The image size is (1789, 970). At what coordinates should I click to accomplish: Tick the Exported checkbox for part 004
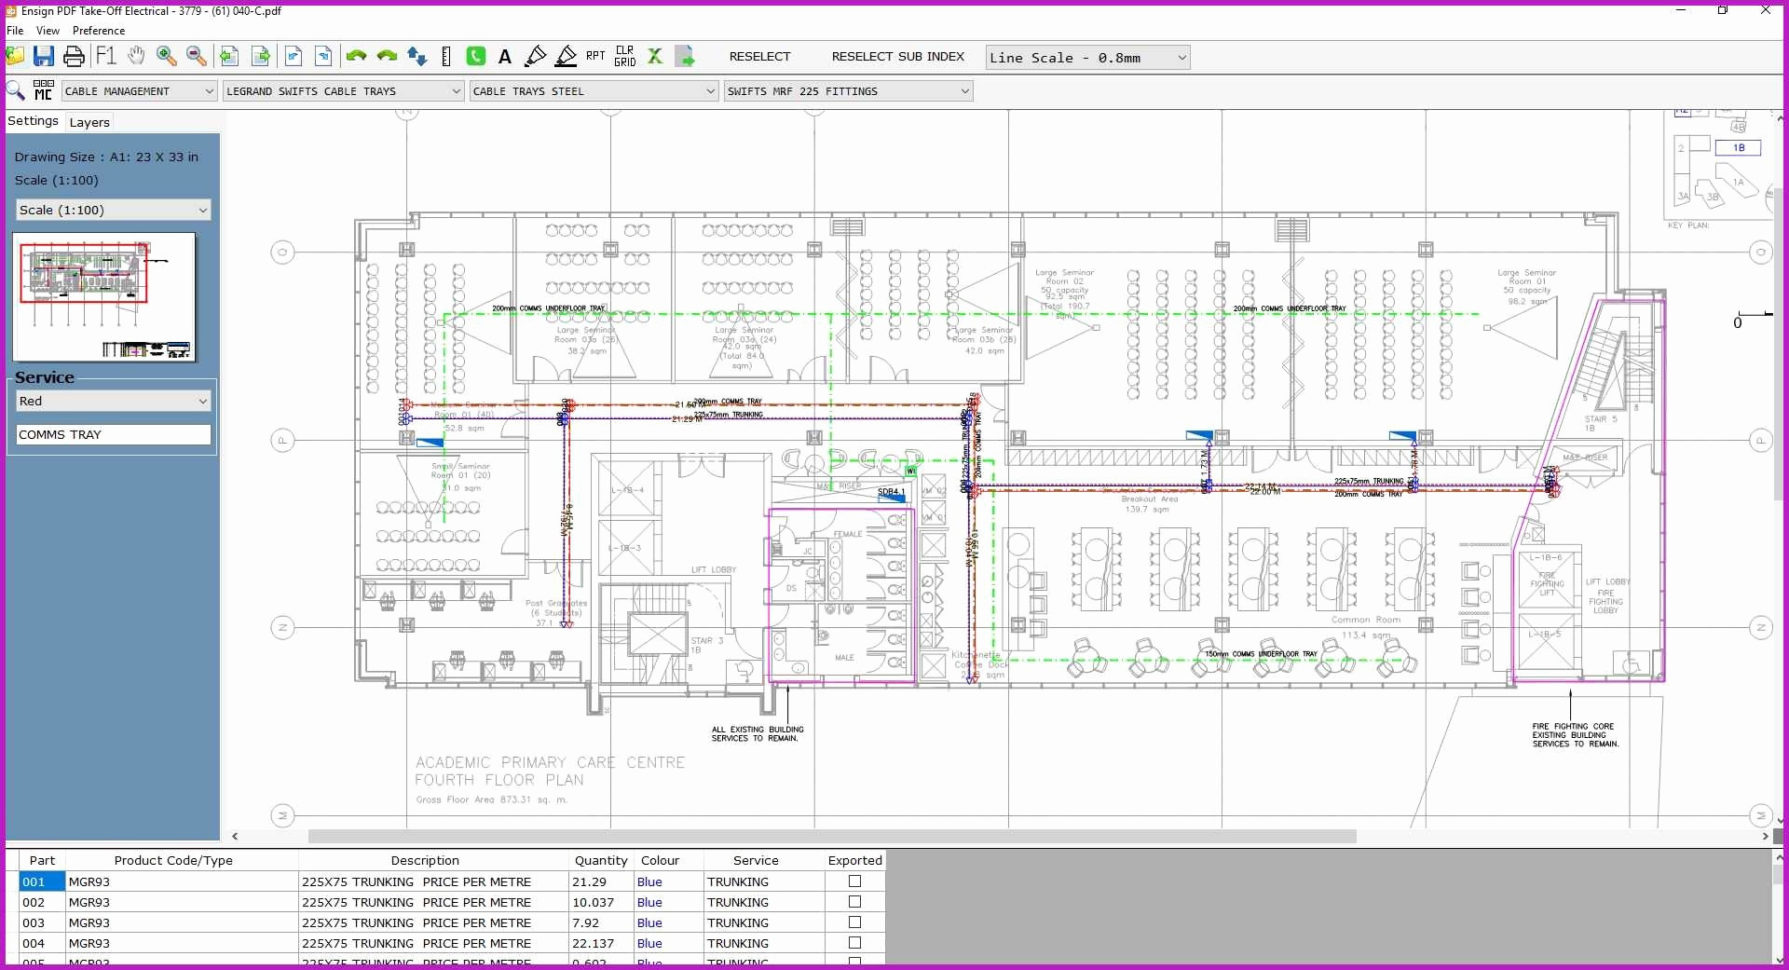(x=854, y=943)
